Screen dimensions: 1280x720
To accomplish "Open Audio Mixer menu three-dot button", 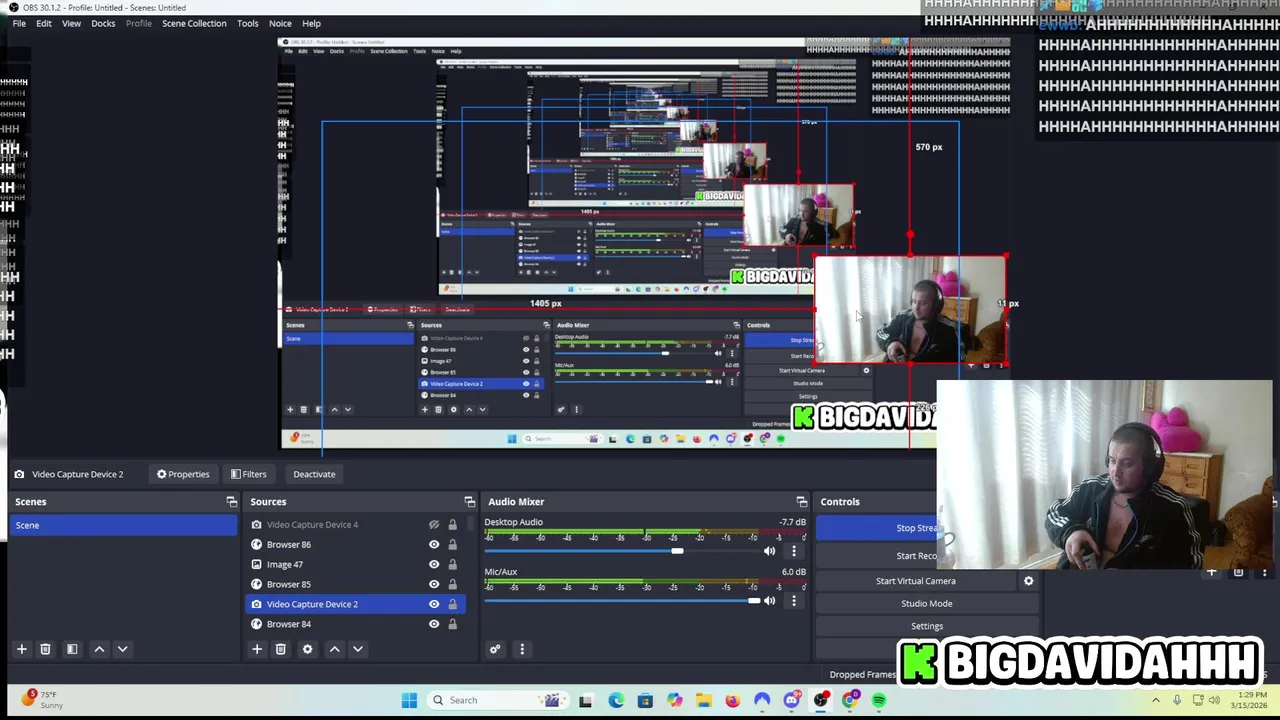I will (522, 649).
